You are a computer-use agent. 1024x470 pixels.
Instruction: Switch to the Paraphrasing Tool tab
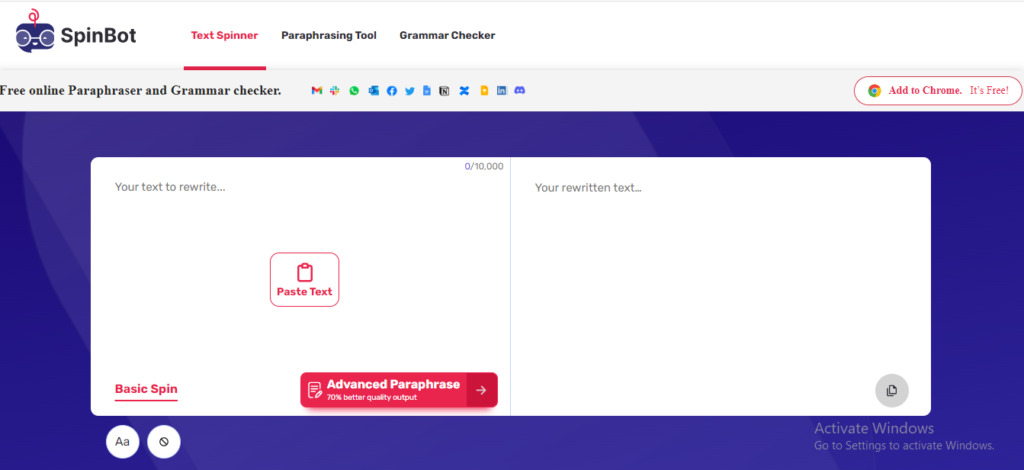(x=329, y=35)
